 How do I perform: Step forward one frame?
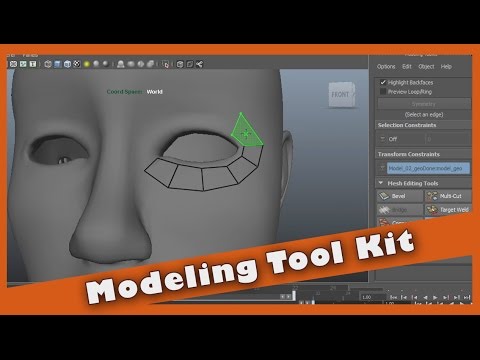click(x=456, y=297)
